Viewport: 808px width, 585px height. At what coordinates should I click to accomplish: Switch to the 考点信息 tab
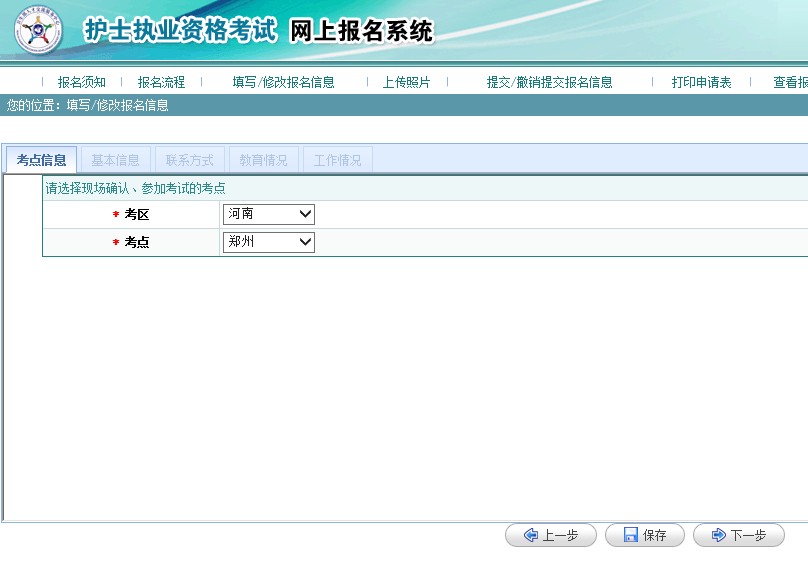(x=41, y=160)
